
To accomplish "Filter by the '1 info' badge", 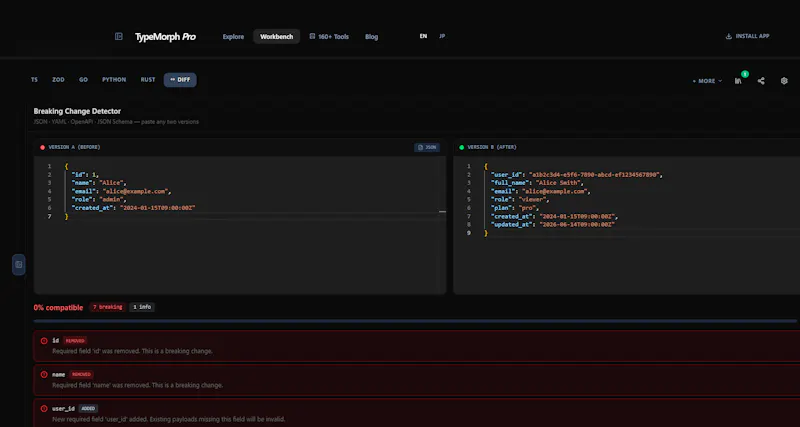I will (x=142, y=307).
